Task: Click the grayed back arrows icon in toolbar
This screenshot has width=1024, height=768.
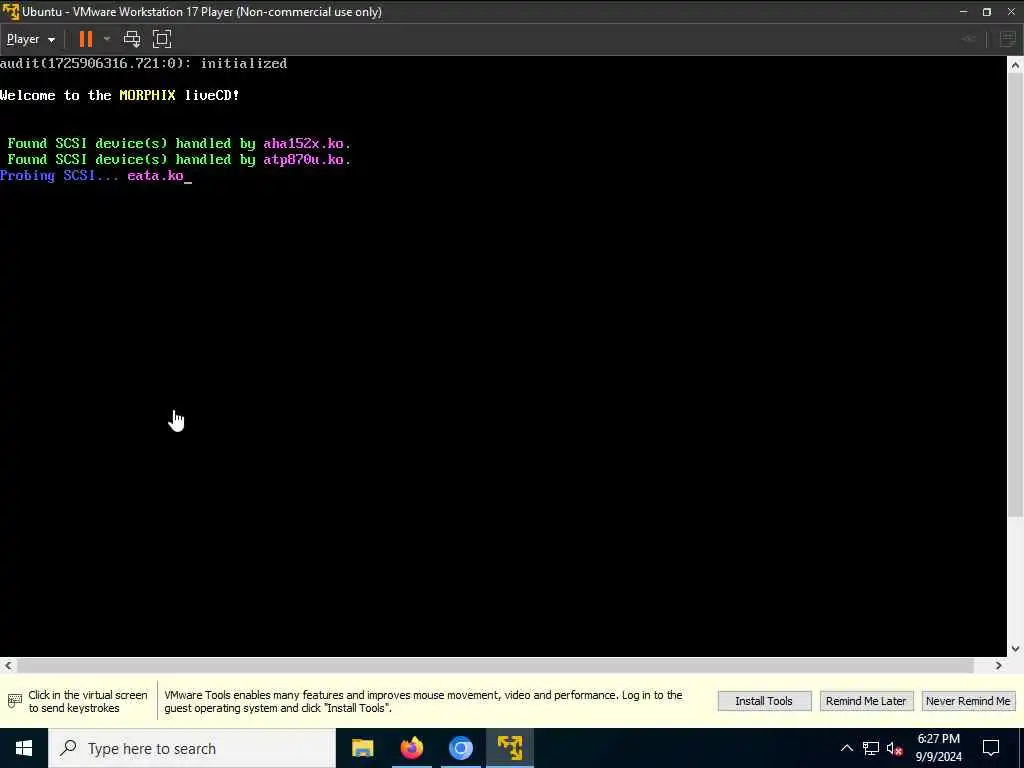Action: 969,39
